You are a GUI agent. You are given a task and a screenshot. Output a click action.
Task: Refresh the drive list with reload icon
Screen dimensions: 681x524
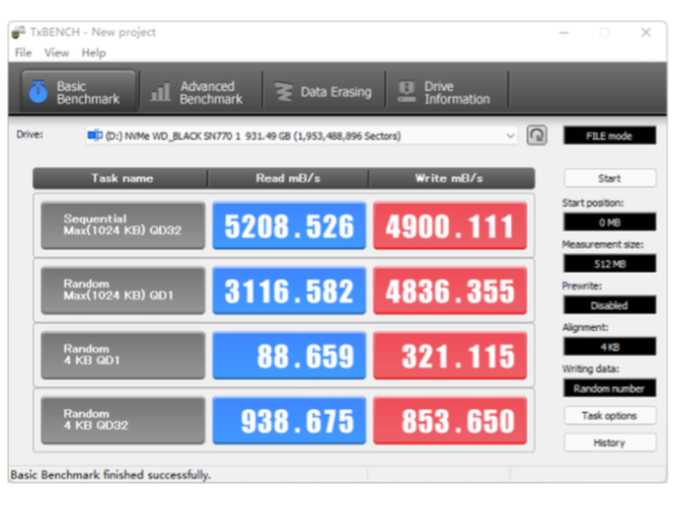(x=537, y=135)
